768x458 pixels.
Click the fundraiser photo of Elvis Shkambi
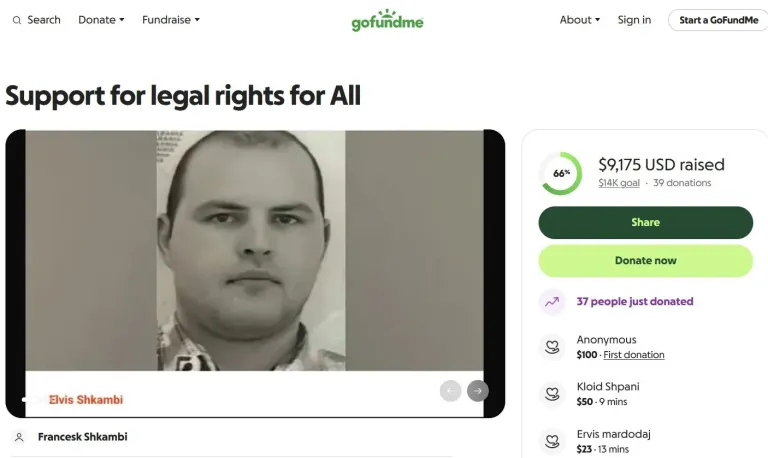pos(251,250)
